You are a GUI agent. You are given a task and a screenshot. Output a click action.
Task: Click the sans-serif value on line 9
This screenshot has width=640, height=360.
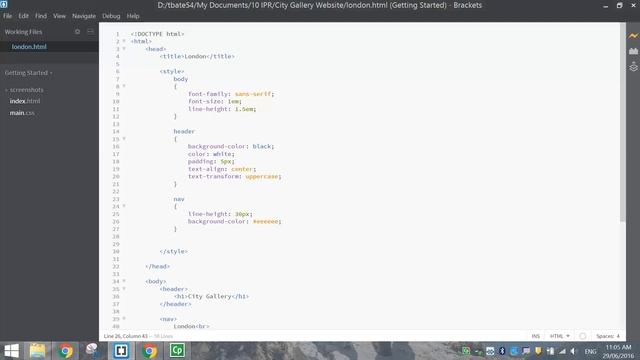253,94
